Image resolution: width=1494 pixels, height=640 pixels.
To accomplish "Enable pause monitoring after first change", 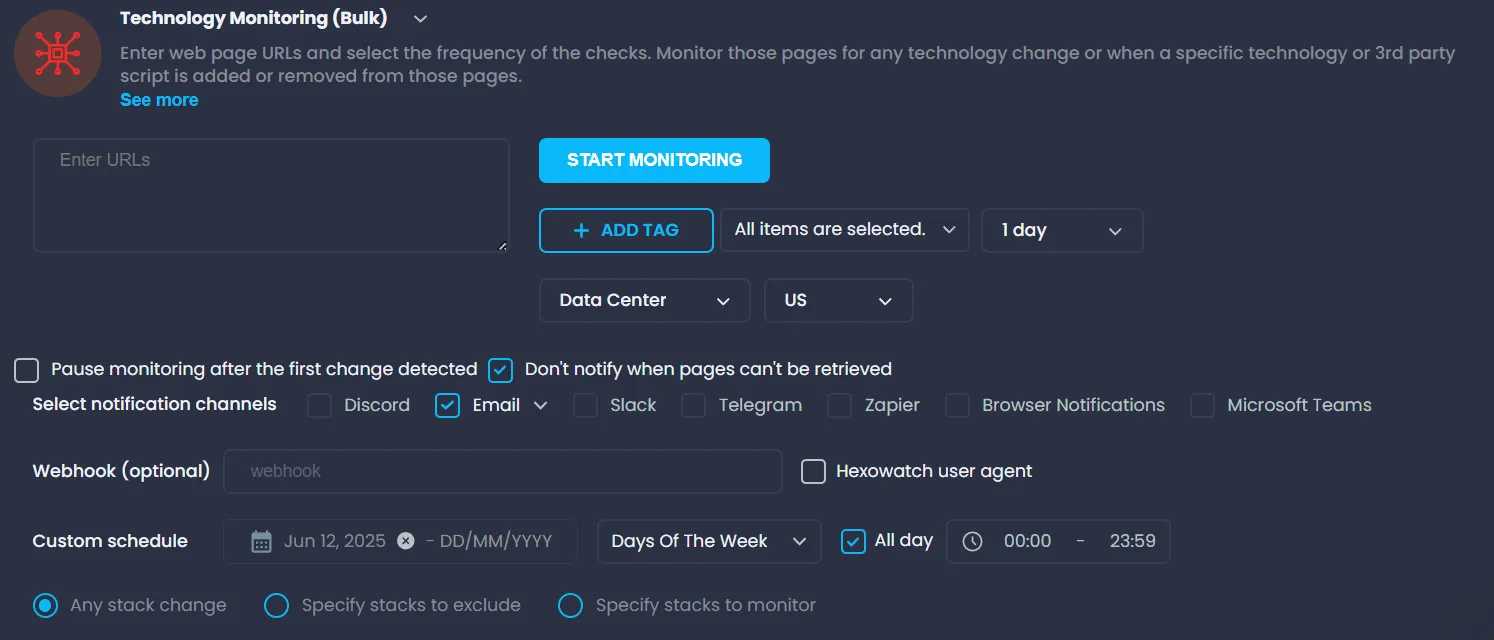I will pos(26,370).
